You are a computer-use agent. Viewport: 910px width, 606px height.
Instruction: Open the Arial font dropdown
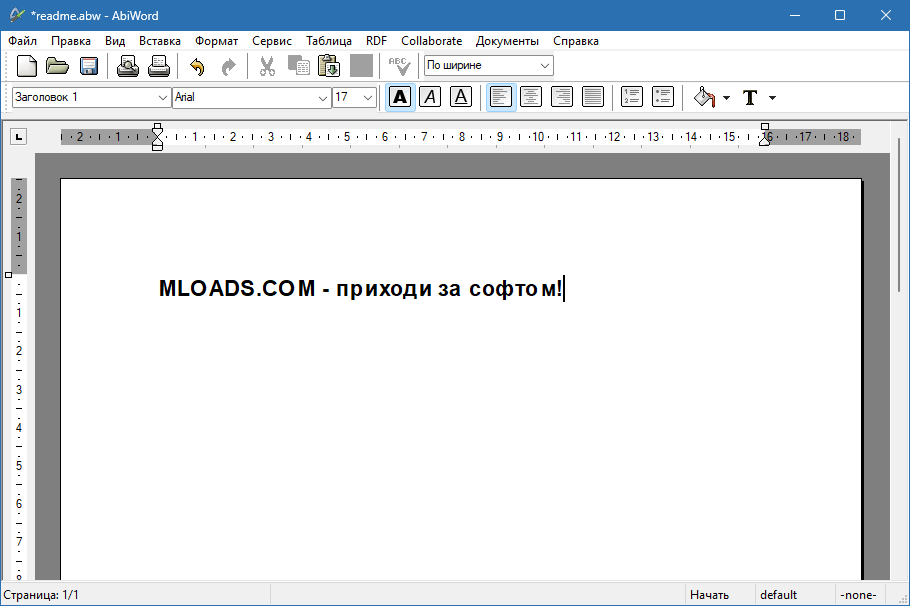tap(252, 97)
